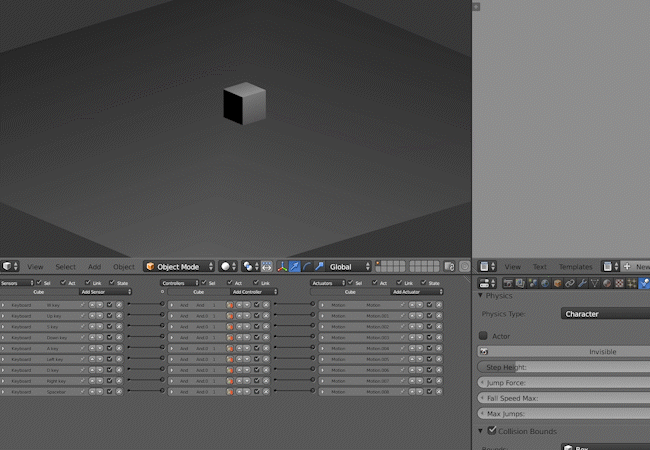Open the Material sphere tab
The image size is (650, 450).
point(607,283)
